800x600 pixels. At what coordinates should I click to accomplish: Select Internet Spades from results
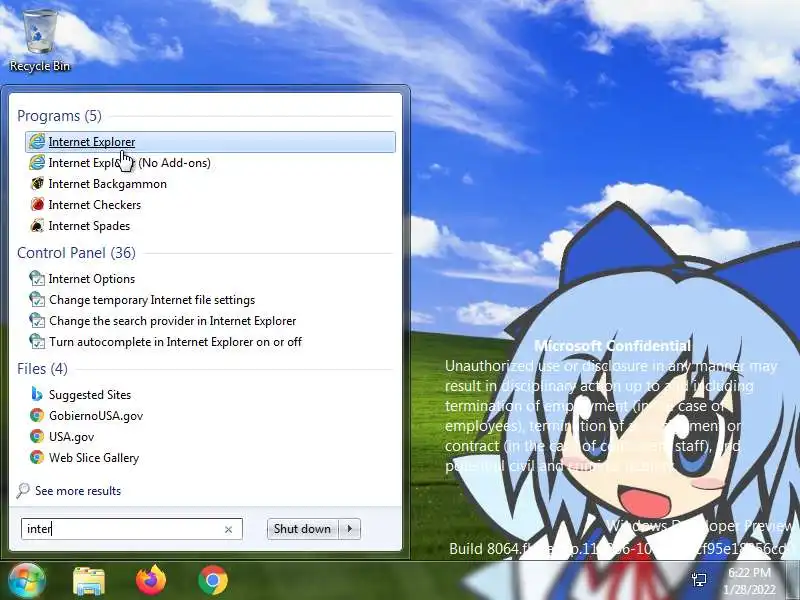(x=89, y=226)
